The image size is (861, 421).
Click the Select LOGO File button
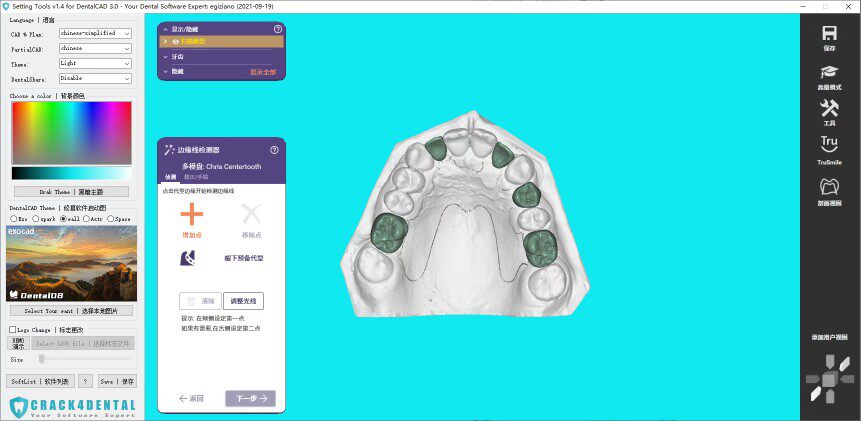[x=83, y=343]
